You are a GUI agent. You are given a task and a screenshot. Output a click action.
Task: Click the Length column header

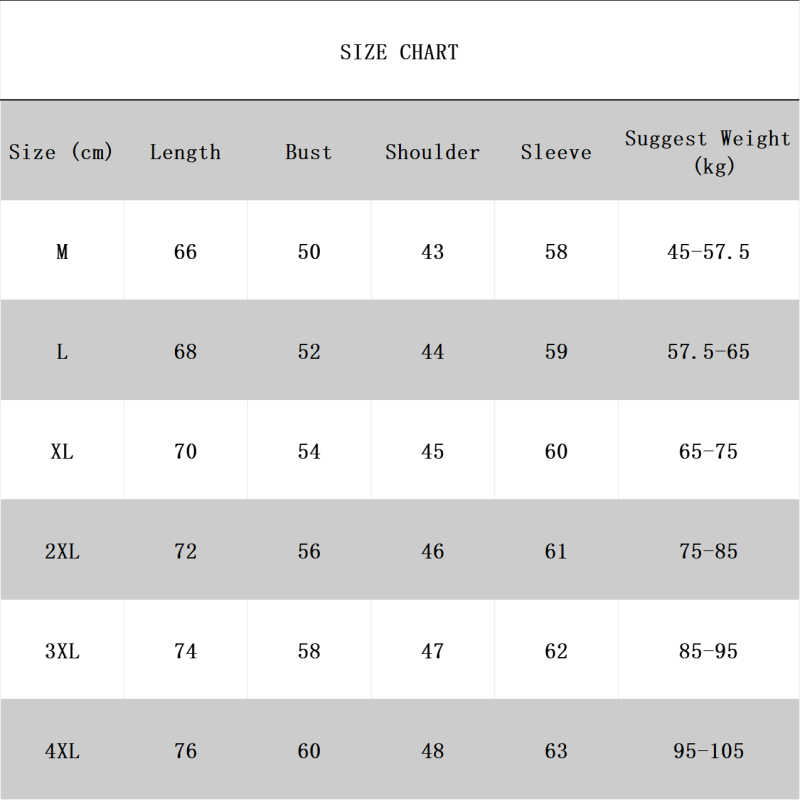coord(185,152)
